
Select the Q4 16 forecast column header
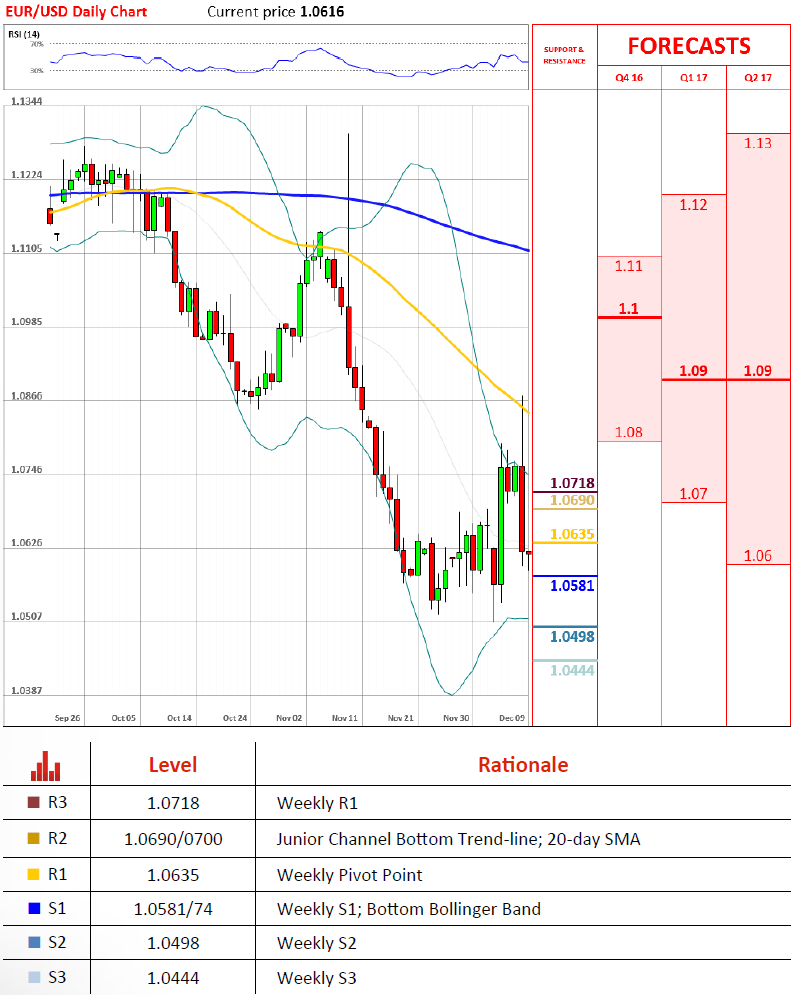pos(629,77)
